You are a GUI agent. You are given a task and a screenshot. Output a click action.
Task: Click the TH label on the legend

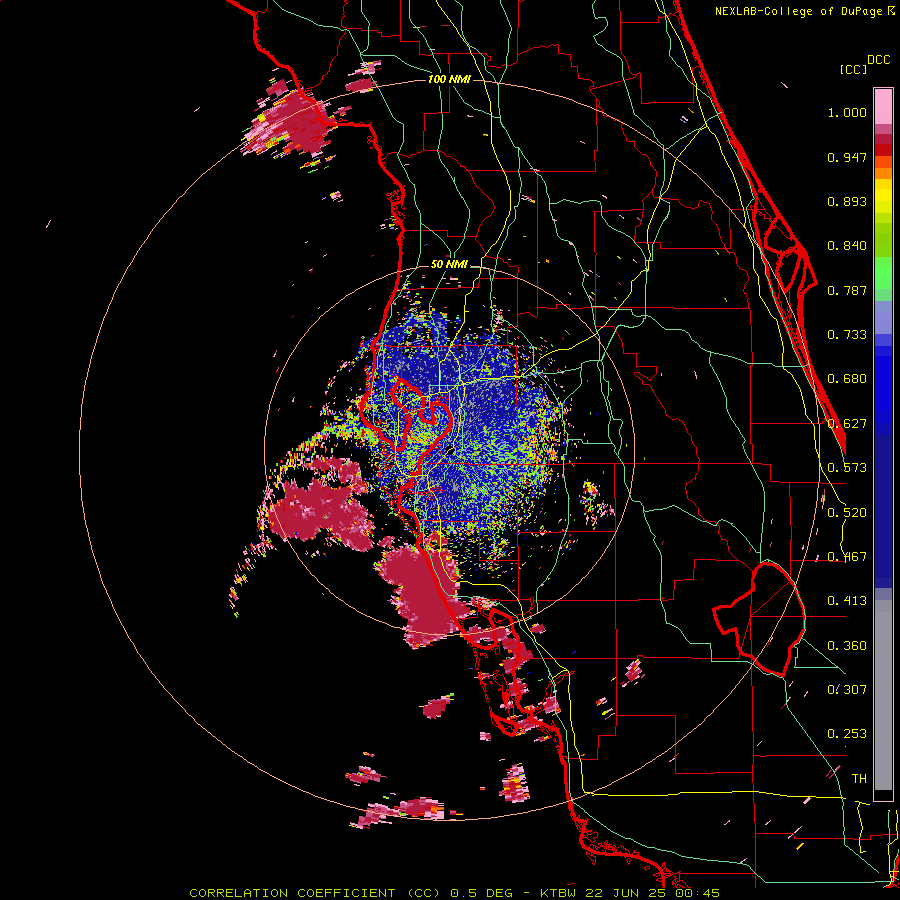859,779
